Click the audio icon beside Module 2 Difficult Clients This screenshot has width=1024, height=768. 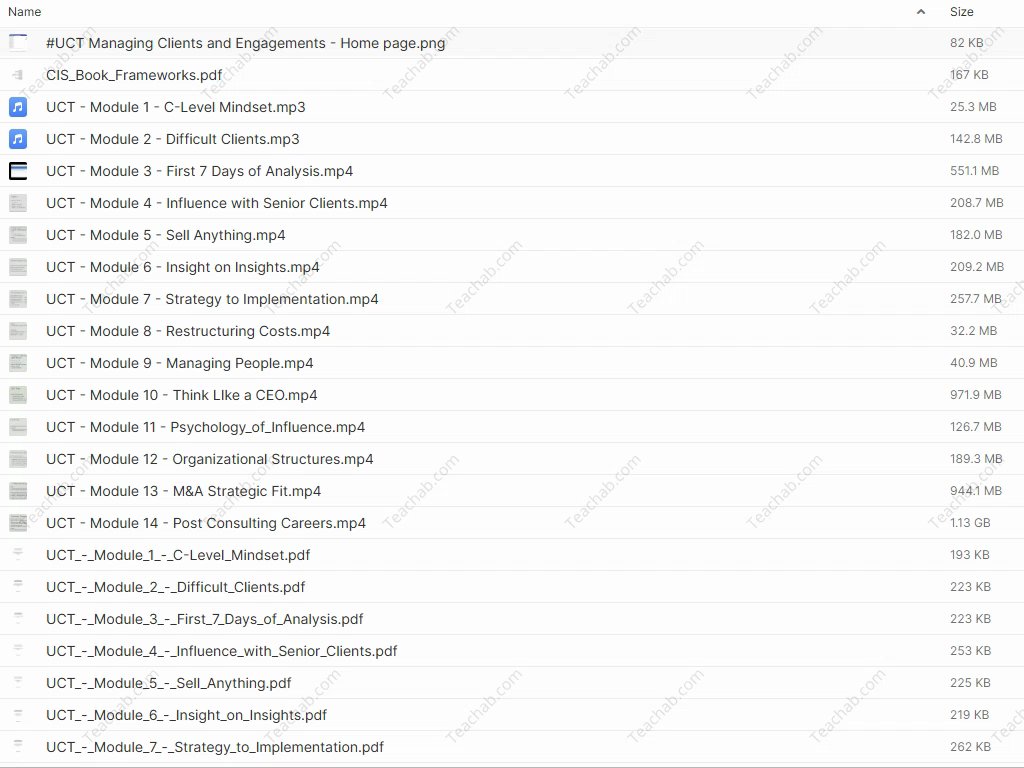(18, 139)
